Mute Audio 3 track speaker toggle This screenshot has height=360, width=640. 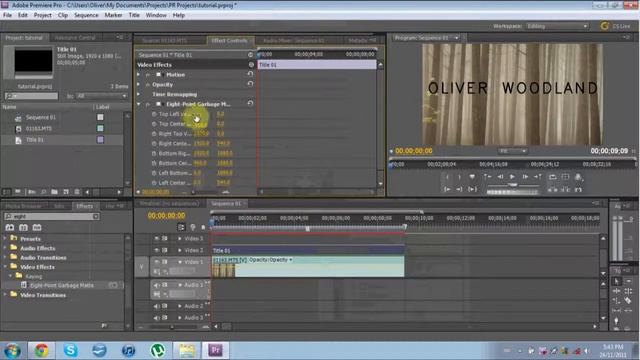(156, 317)
